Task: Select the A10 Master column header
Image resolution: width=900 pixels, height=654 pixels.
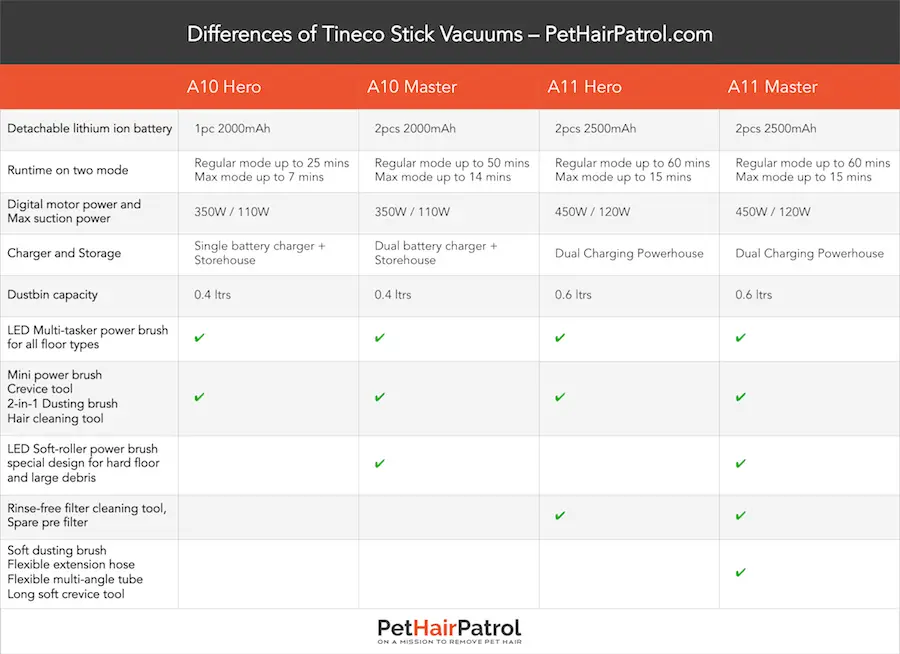Action: [x=412, y=87]
